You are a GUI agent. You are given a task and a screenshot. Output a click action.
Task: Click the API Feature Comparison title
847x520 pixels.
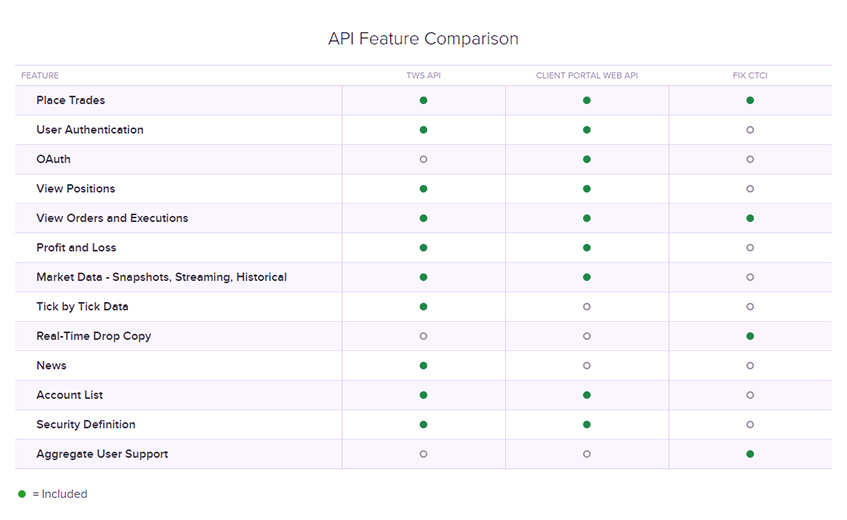click(x=424, y=39)
